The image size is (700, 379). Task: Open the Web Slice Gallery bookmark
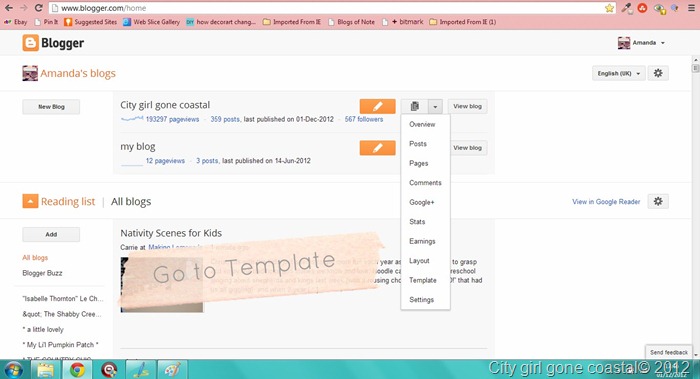(152, 21)
